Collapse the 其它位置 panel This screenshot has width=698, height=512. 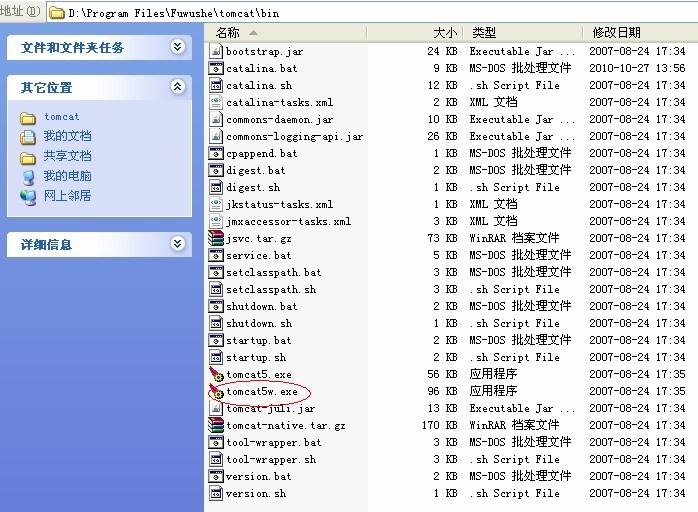178,87
